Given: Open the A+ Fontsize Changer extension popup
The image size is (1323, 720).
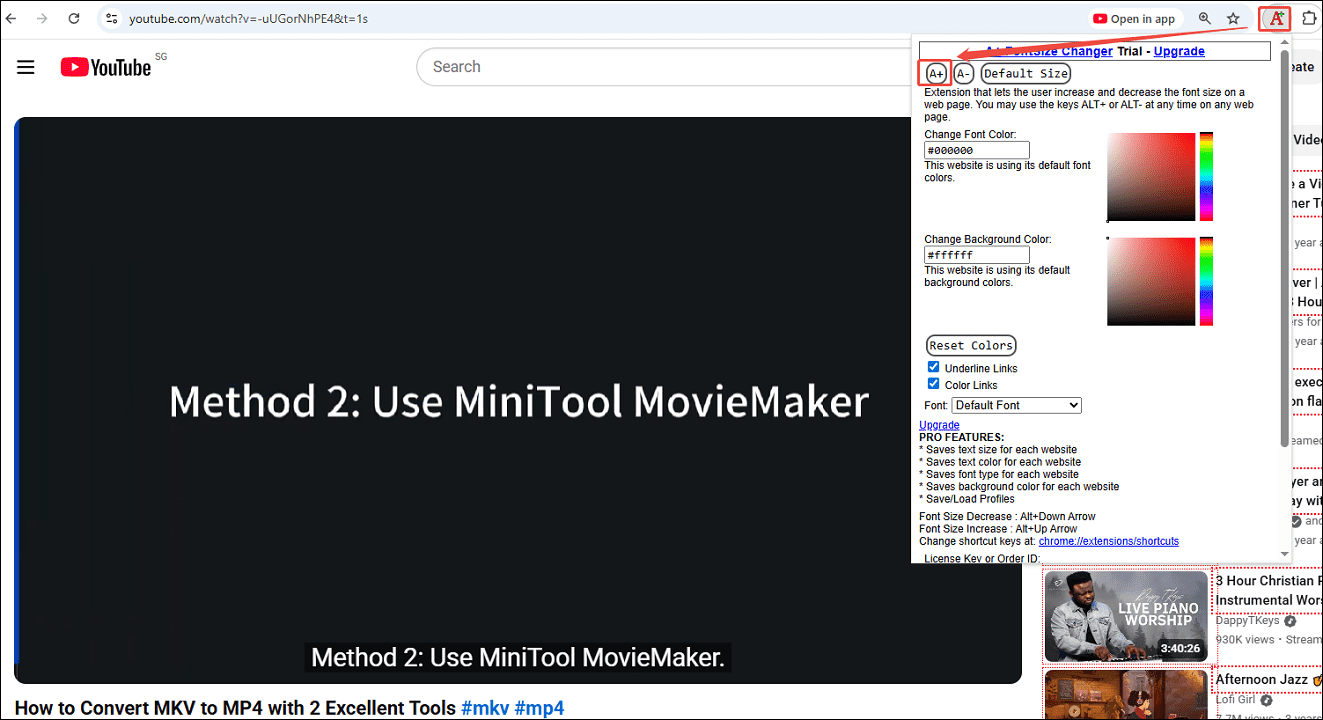Looking at the screenshot, I should tap(1274, 18).
